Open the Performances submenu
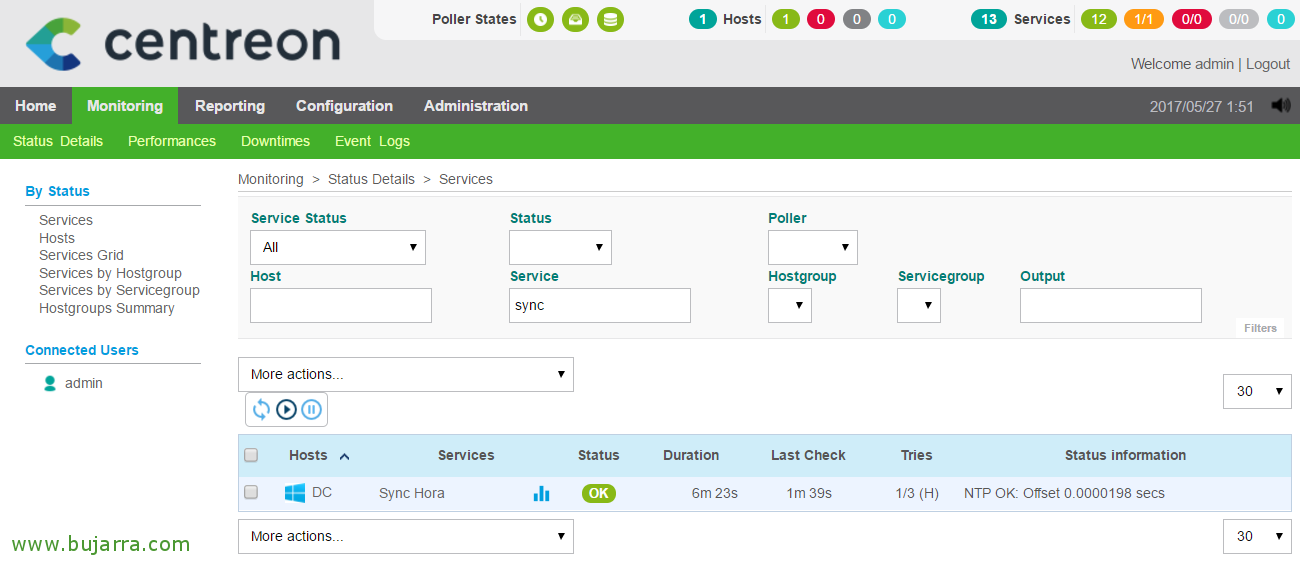Screen dimensions: 1300x565 point(172,141)
